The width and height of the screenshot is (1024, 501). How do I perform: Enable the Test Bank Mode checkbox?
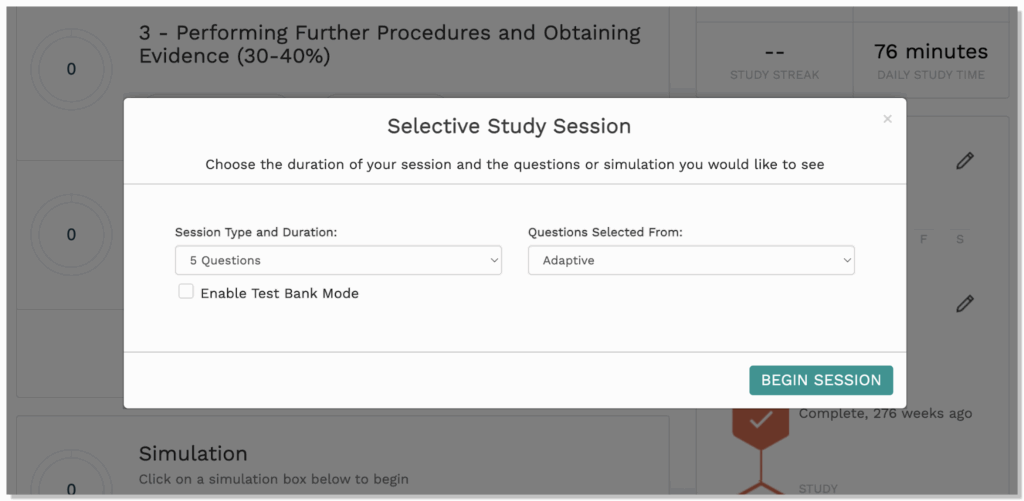click(186, 291)
